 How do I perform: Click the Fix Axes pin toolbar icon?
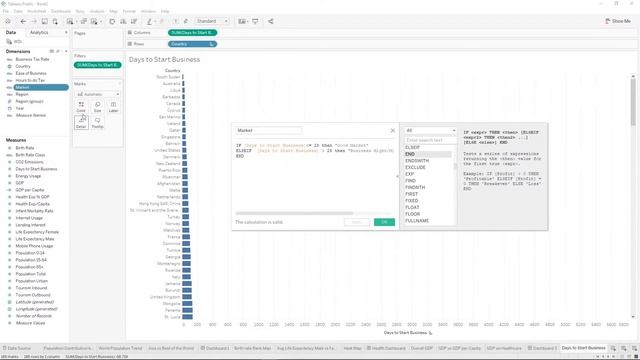[186, 21]
